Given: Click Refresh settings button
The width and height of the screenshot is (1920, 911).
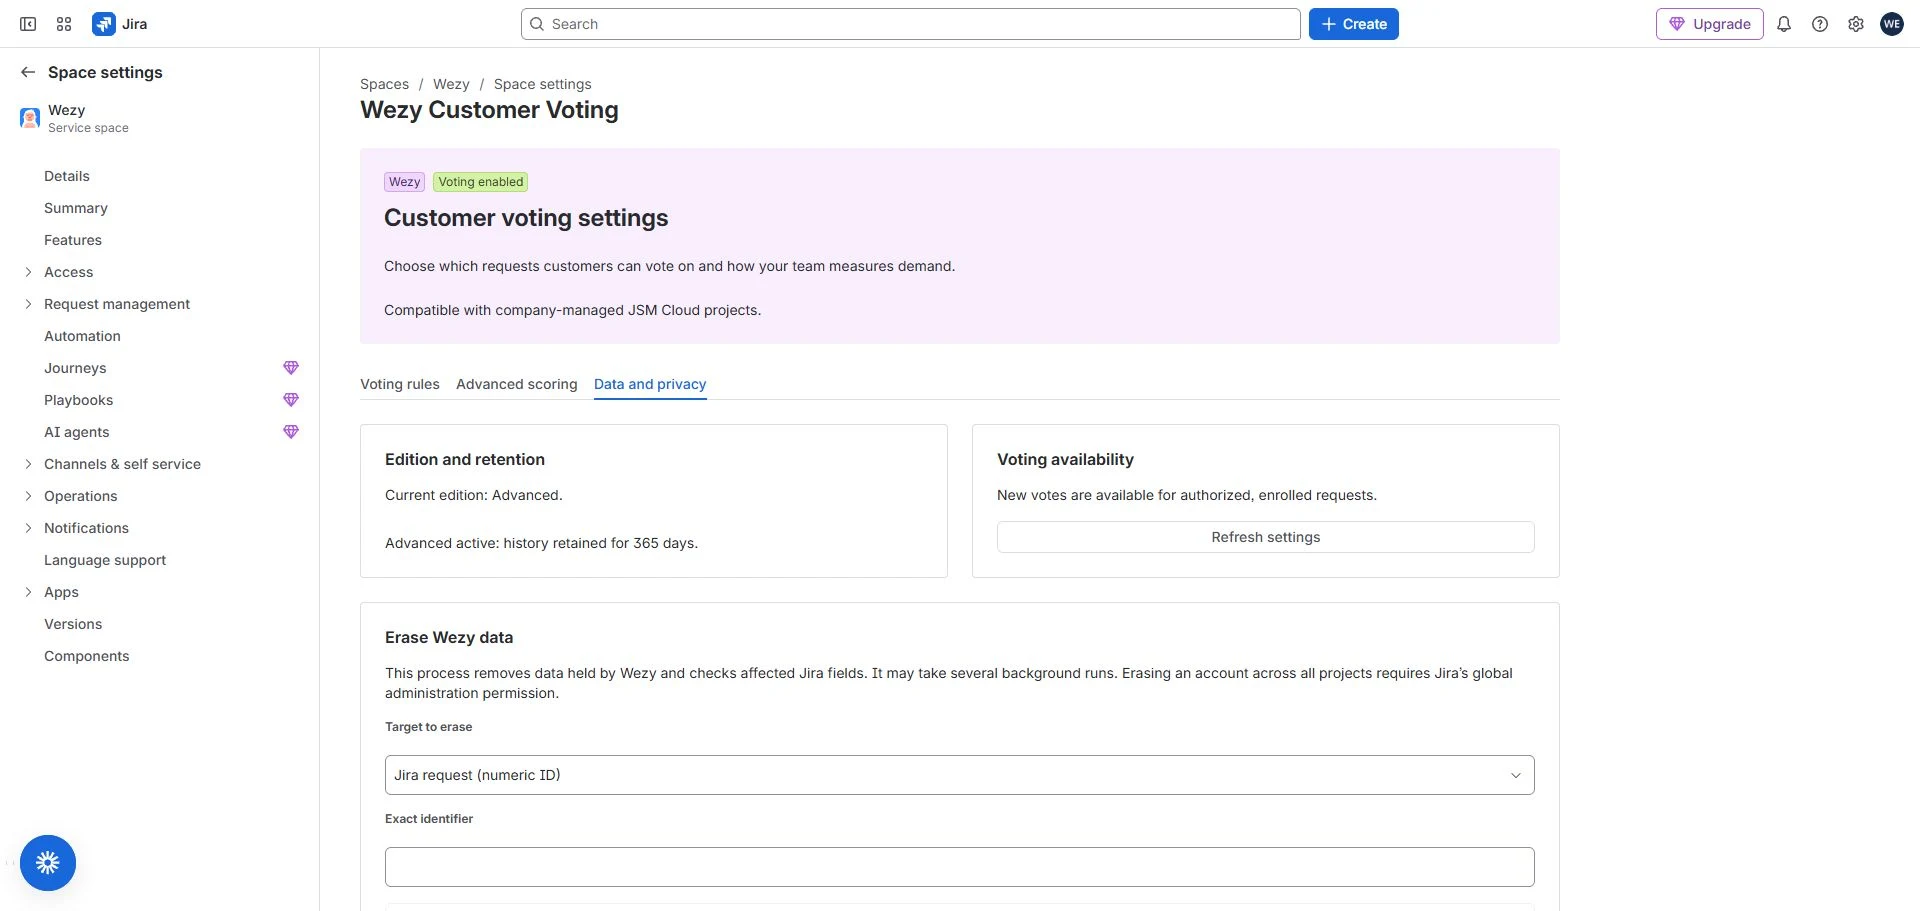Looking at the screenshot, I should (x=1266, y=537).
